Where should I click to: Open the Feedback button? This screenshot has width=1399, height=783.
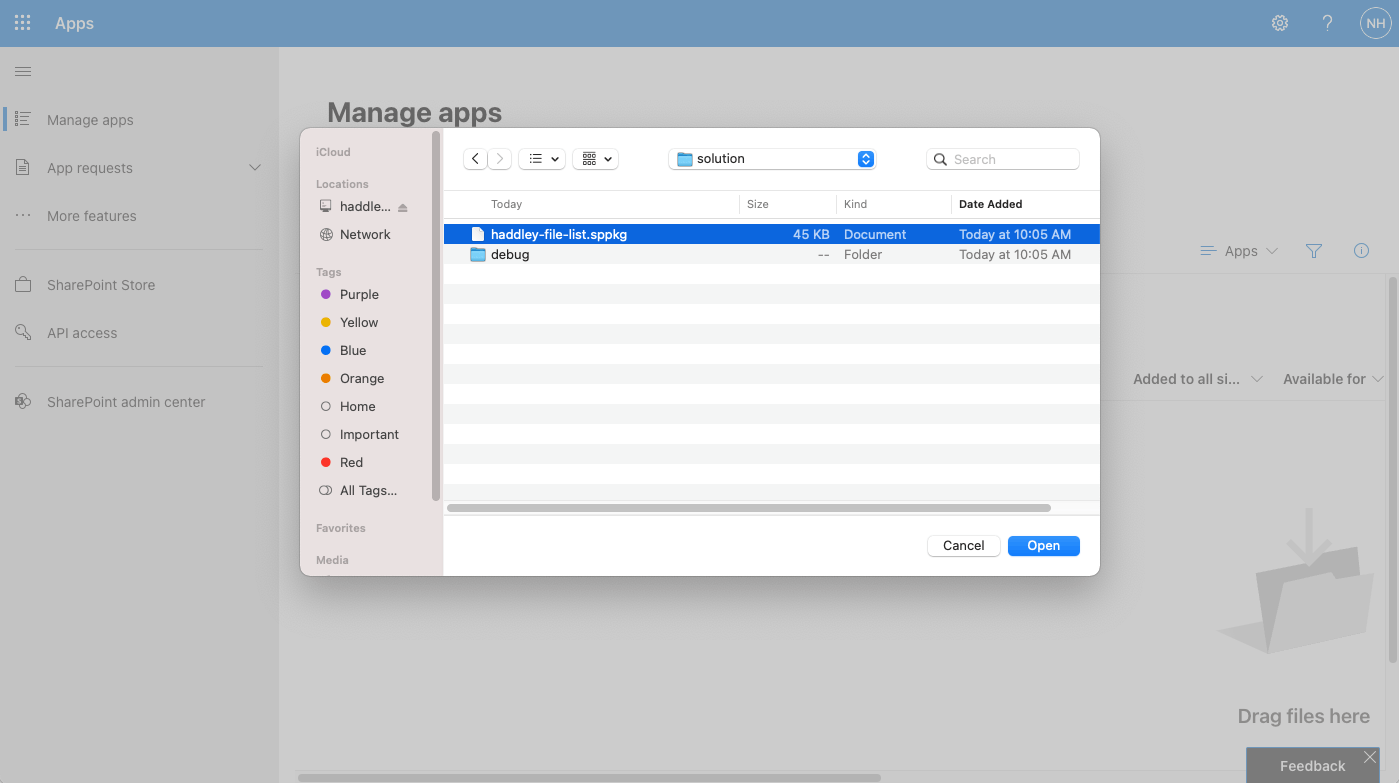pyautogui.click(x=1312, y=766)
